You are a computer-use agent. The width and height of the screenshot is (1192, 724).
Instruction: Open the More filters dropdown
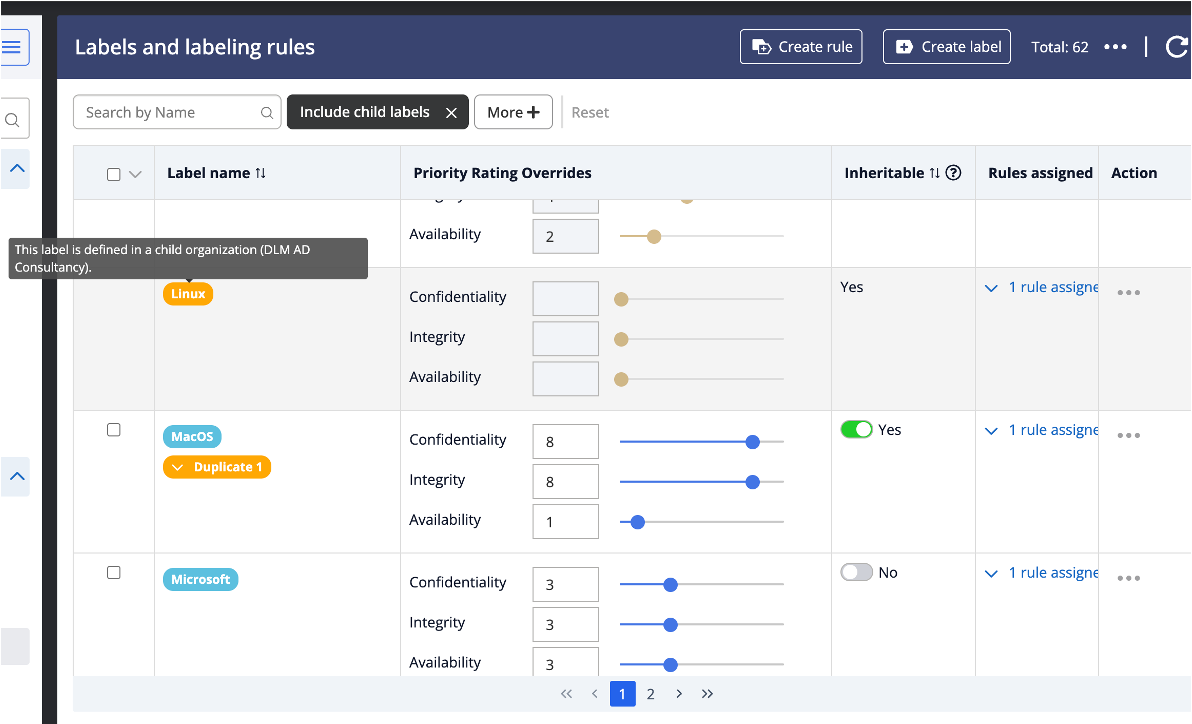tap(513, 113)
